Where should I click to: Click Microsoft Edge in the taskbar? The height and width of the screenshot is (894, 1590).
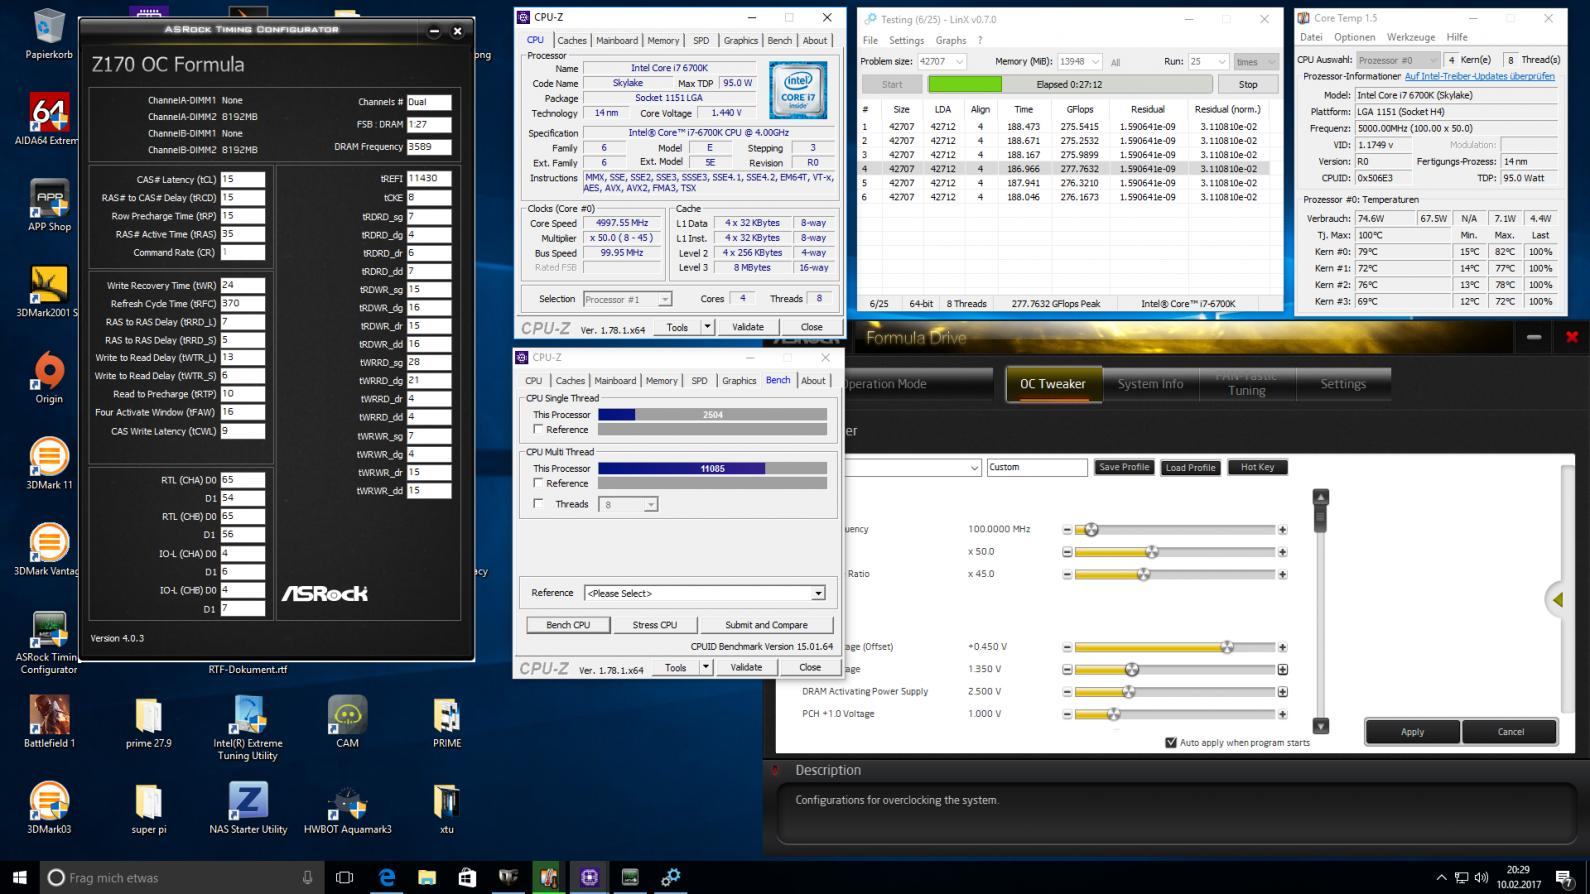pyautogui.click(x=387, y=877)
